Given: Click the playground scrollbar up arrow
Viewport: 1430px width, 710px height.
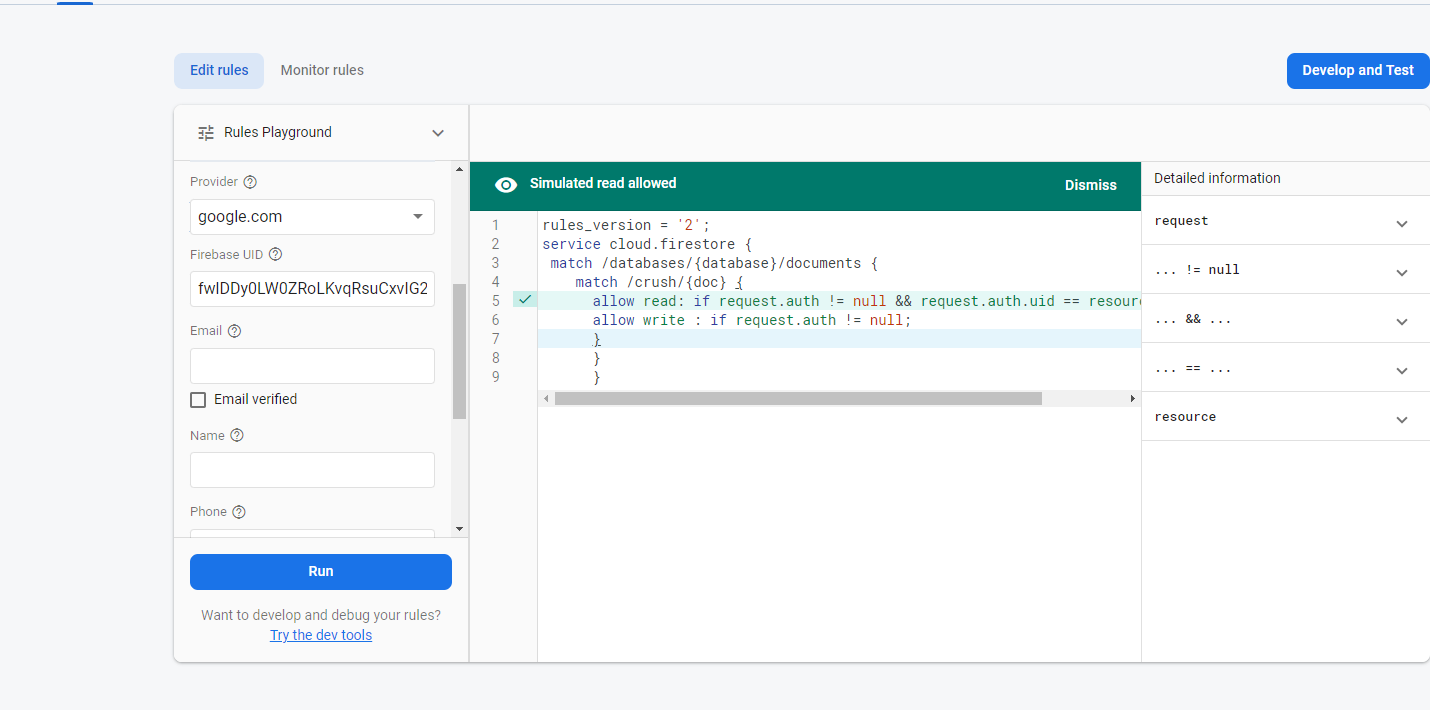Looking at the screenshot, I should click(x=459, y=170).
